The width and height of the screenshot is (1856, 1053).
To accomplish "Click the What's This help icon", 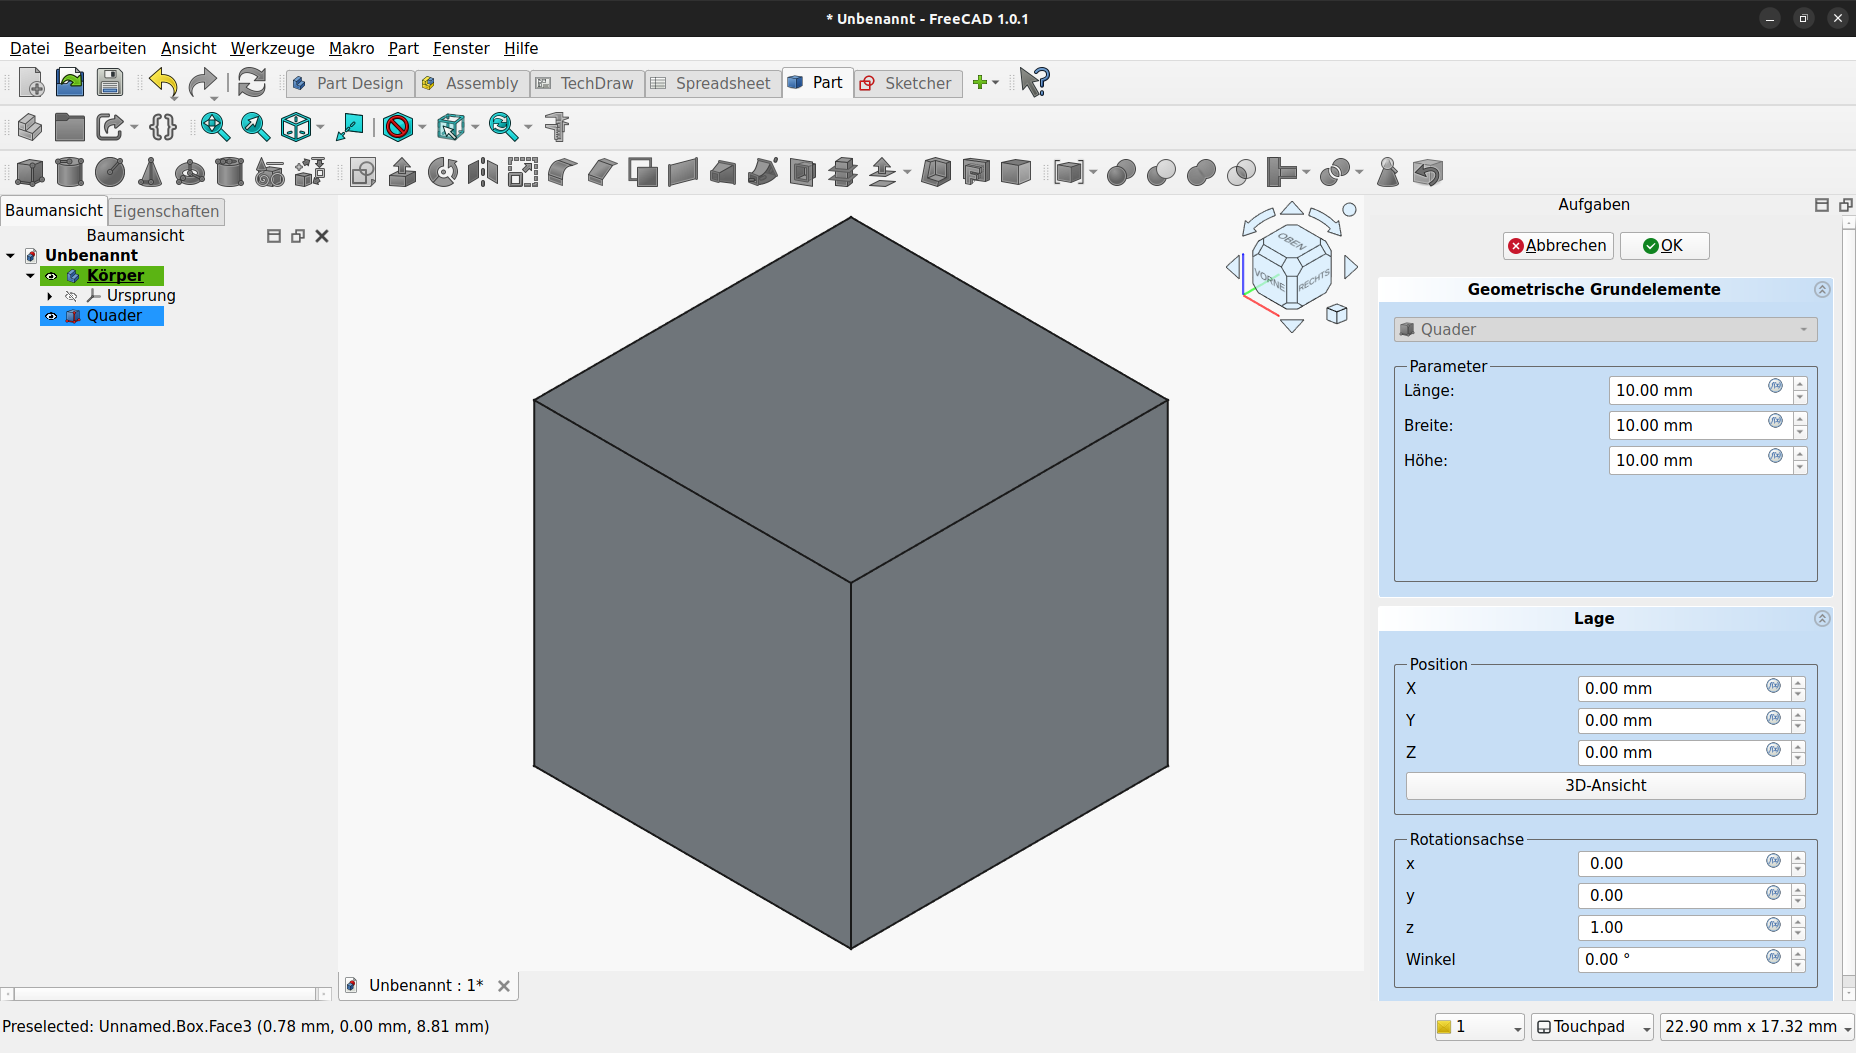I will coord(1035,83).
